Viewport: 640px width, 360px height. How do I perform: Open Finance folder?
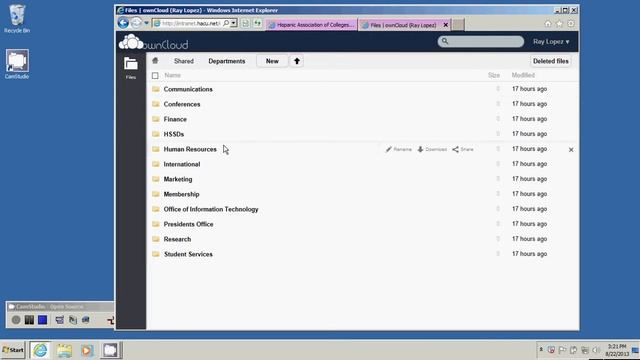click(175, 119)
